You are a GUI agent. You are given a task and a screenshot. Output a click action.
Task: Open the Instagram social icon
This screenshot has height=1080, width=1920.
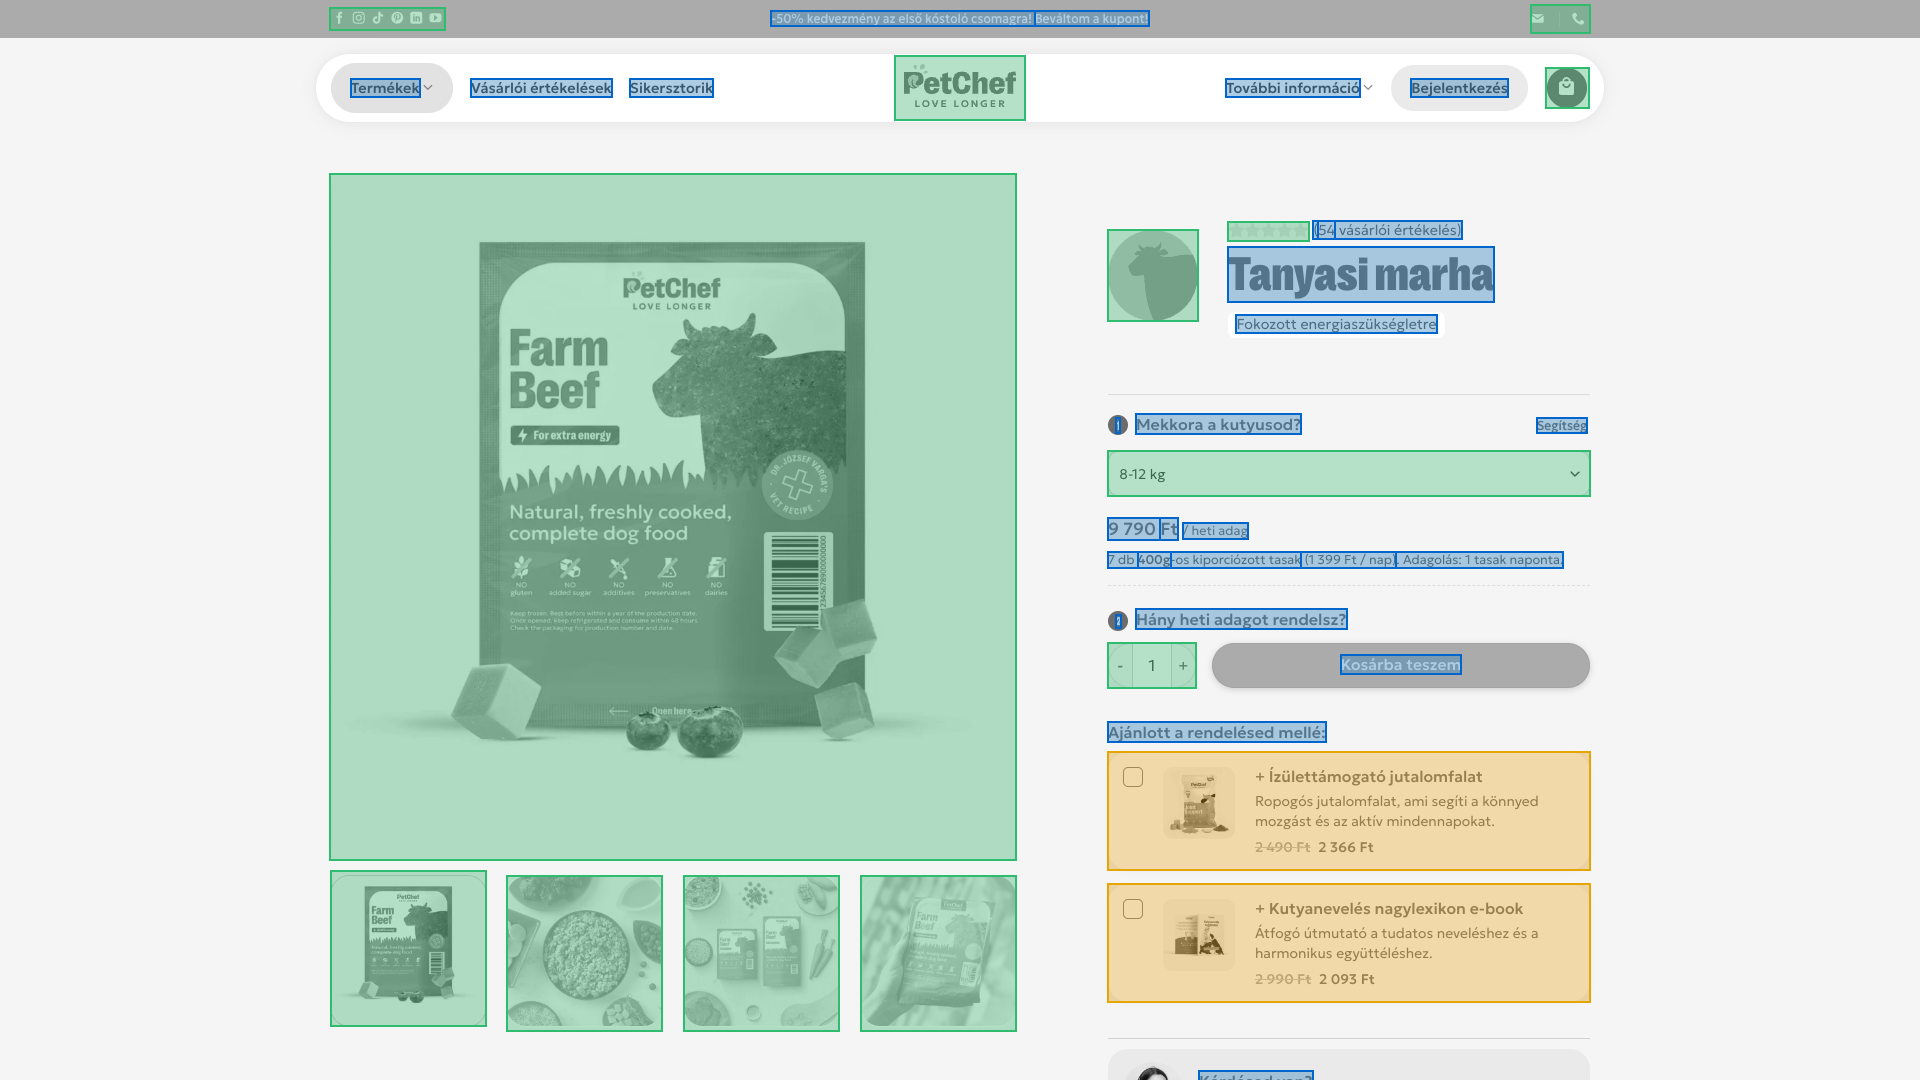point(359,18)
